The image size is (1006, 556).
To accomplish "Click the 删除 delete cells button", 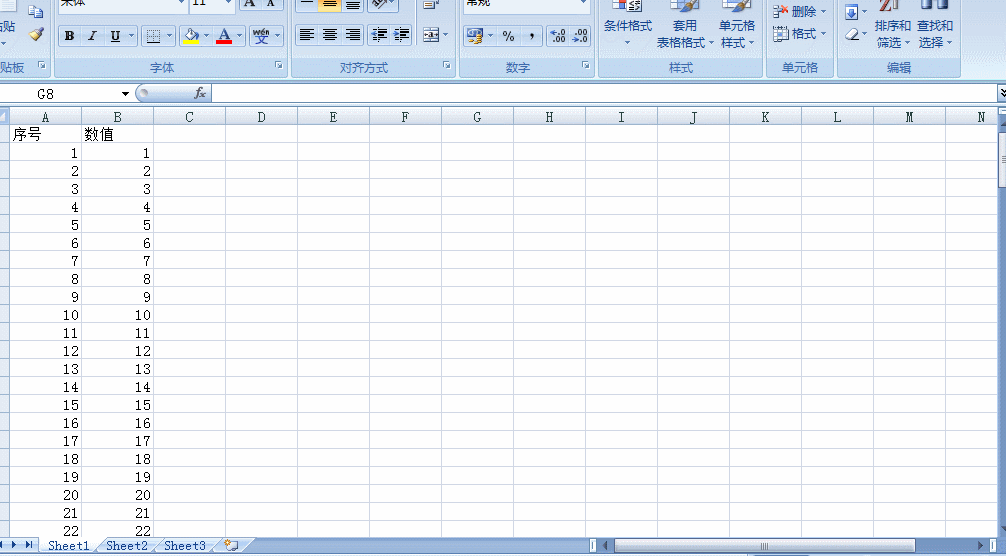I will click(799, 12).
